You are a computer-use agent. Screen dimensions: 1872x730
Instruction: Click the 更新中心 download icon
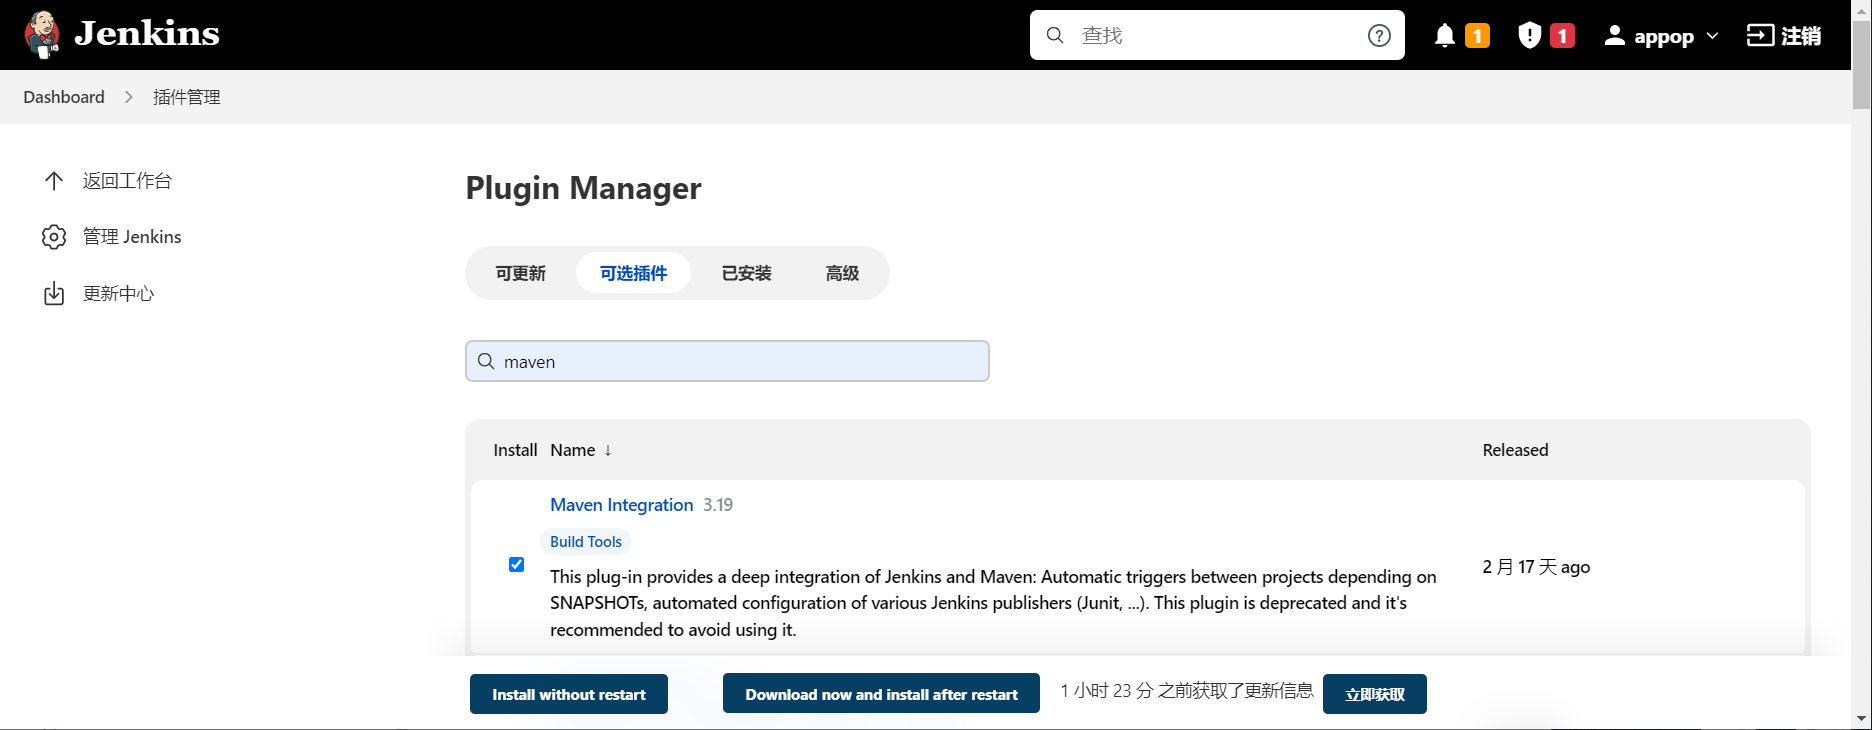54,294
